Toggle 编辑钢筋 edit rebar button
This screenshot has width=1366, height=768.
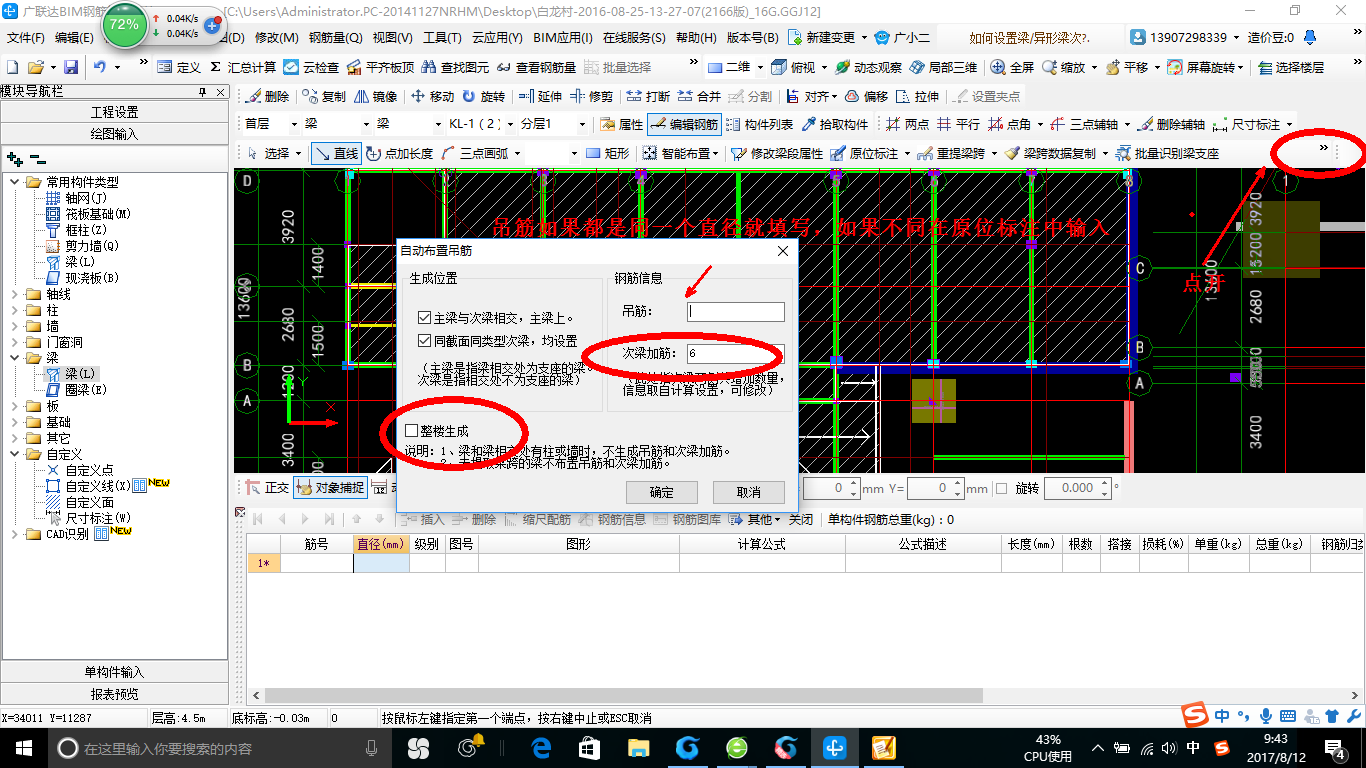pyautogui.click(x=684, y=125)
